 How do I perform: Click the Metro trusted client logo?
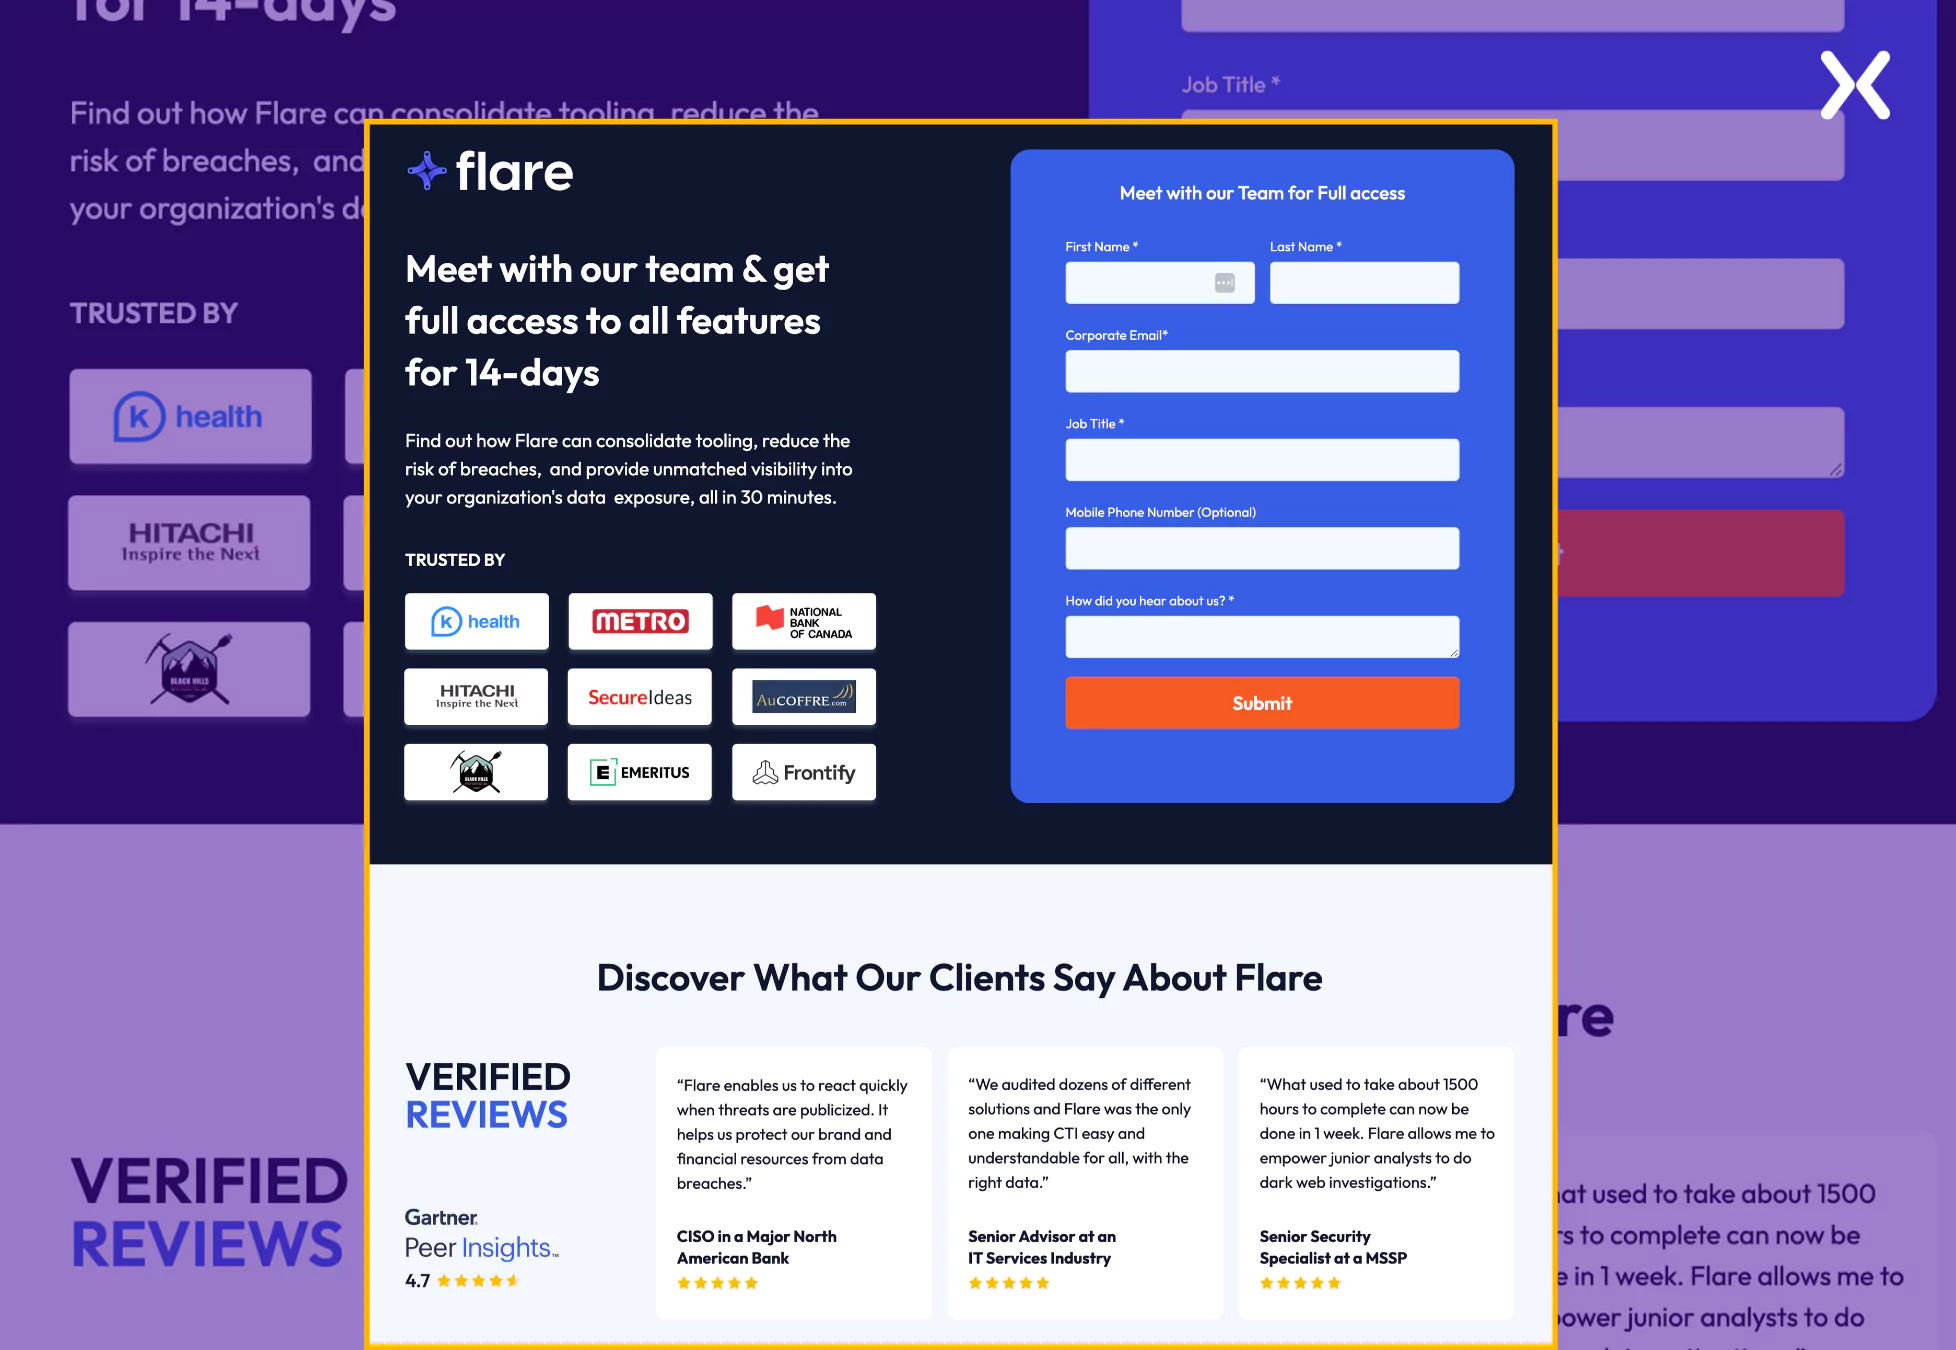[x=641, y=621]
